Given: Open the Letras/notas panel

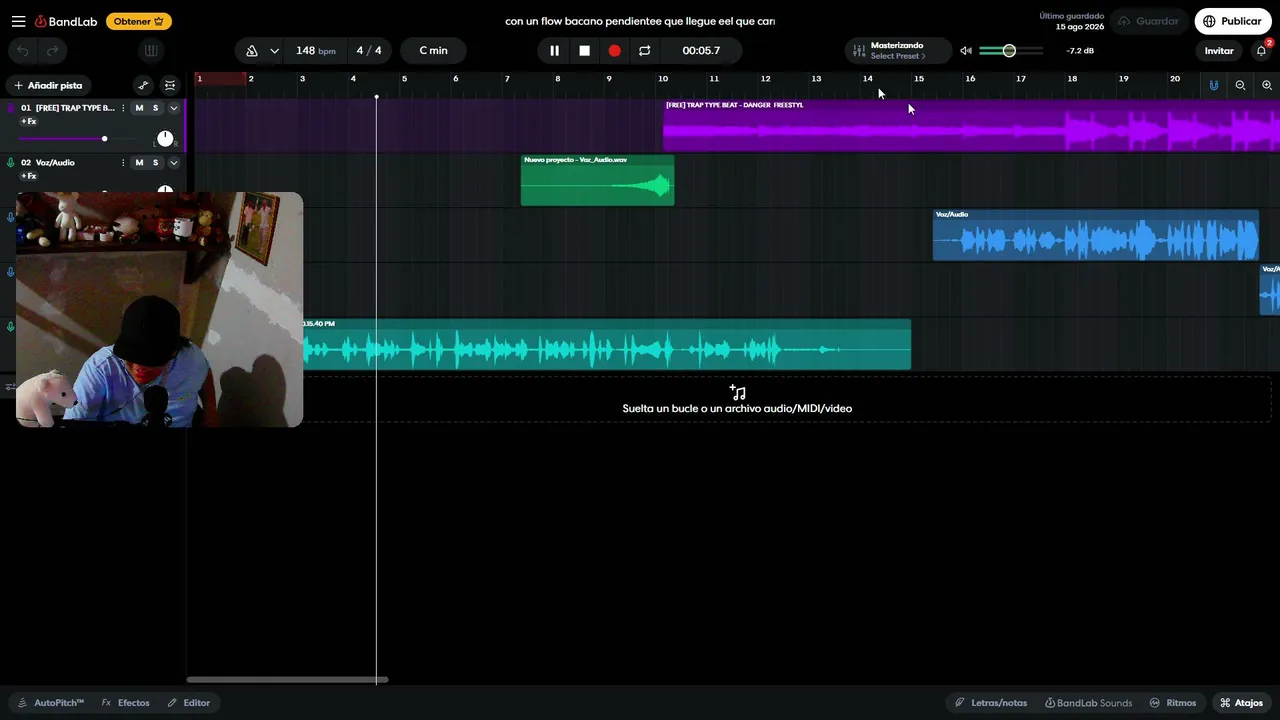Looking at the screenshot, I should (x=991, y=703).
